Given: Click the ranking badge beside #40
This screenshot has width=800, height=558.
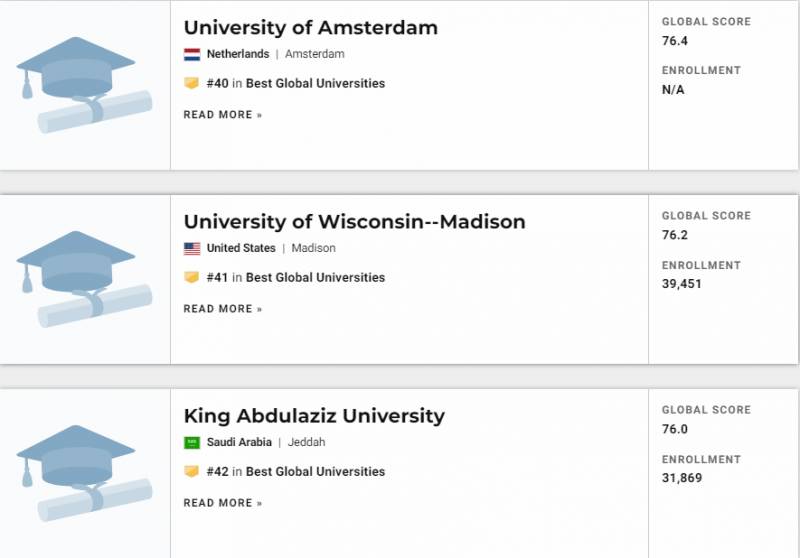Looking at the screenshot, I should (192, 84).
